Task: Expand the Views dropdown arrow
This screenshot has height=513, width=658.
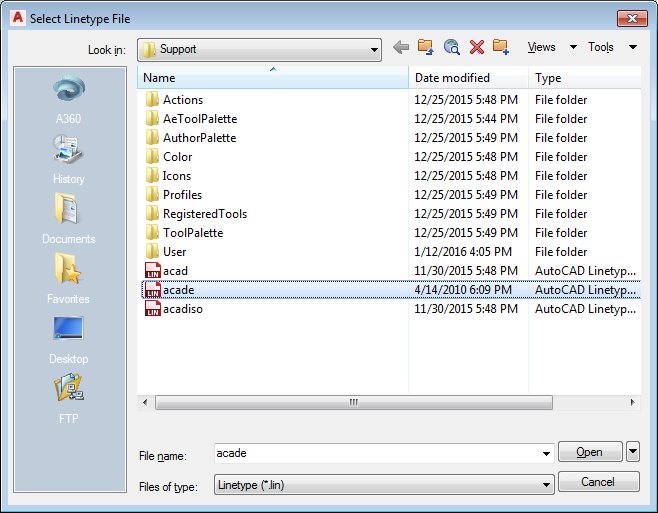Action: click(x=573, y=47)
